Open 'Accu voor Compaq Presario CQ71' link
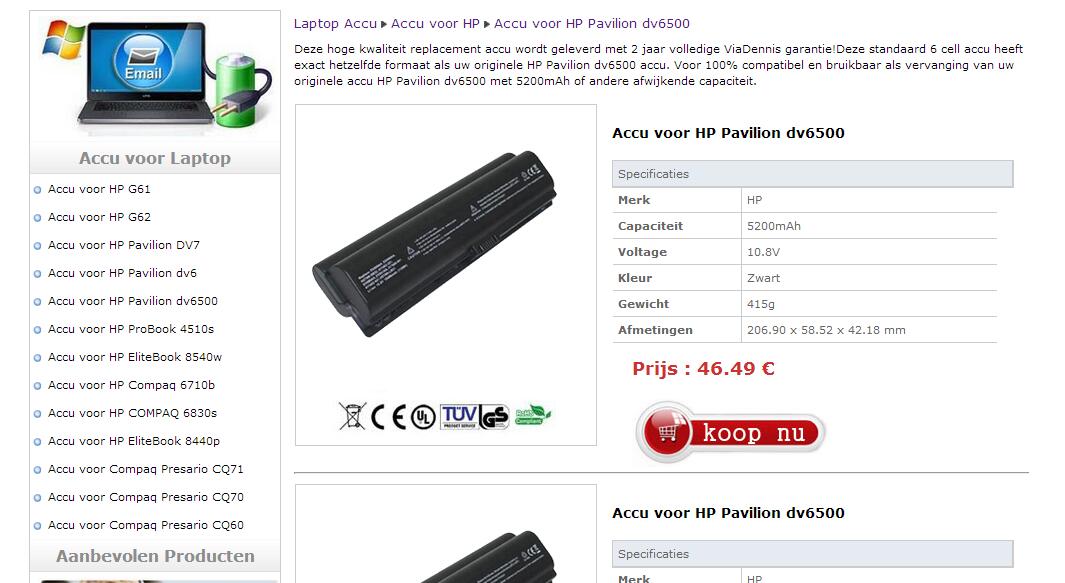This screenshot has height=583, width=1065. pyautogui.click(x=145, y=469)
